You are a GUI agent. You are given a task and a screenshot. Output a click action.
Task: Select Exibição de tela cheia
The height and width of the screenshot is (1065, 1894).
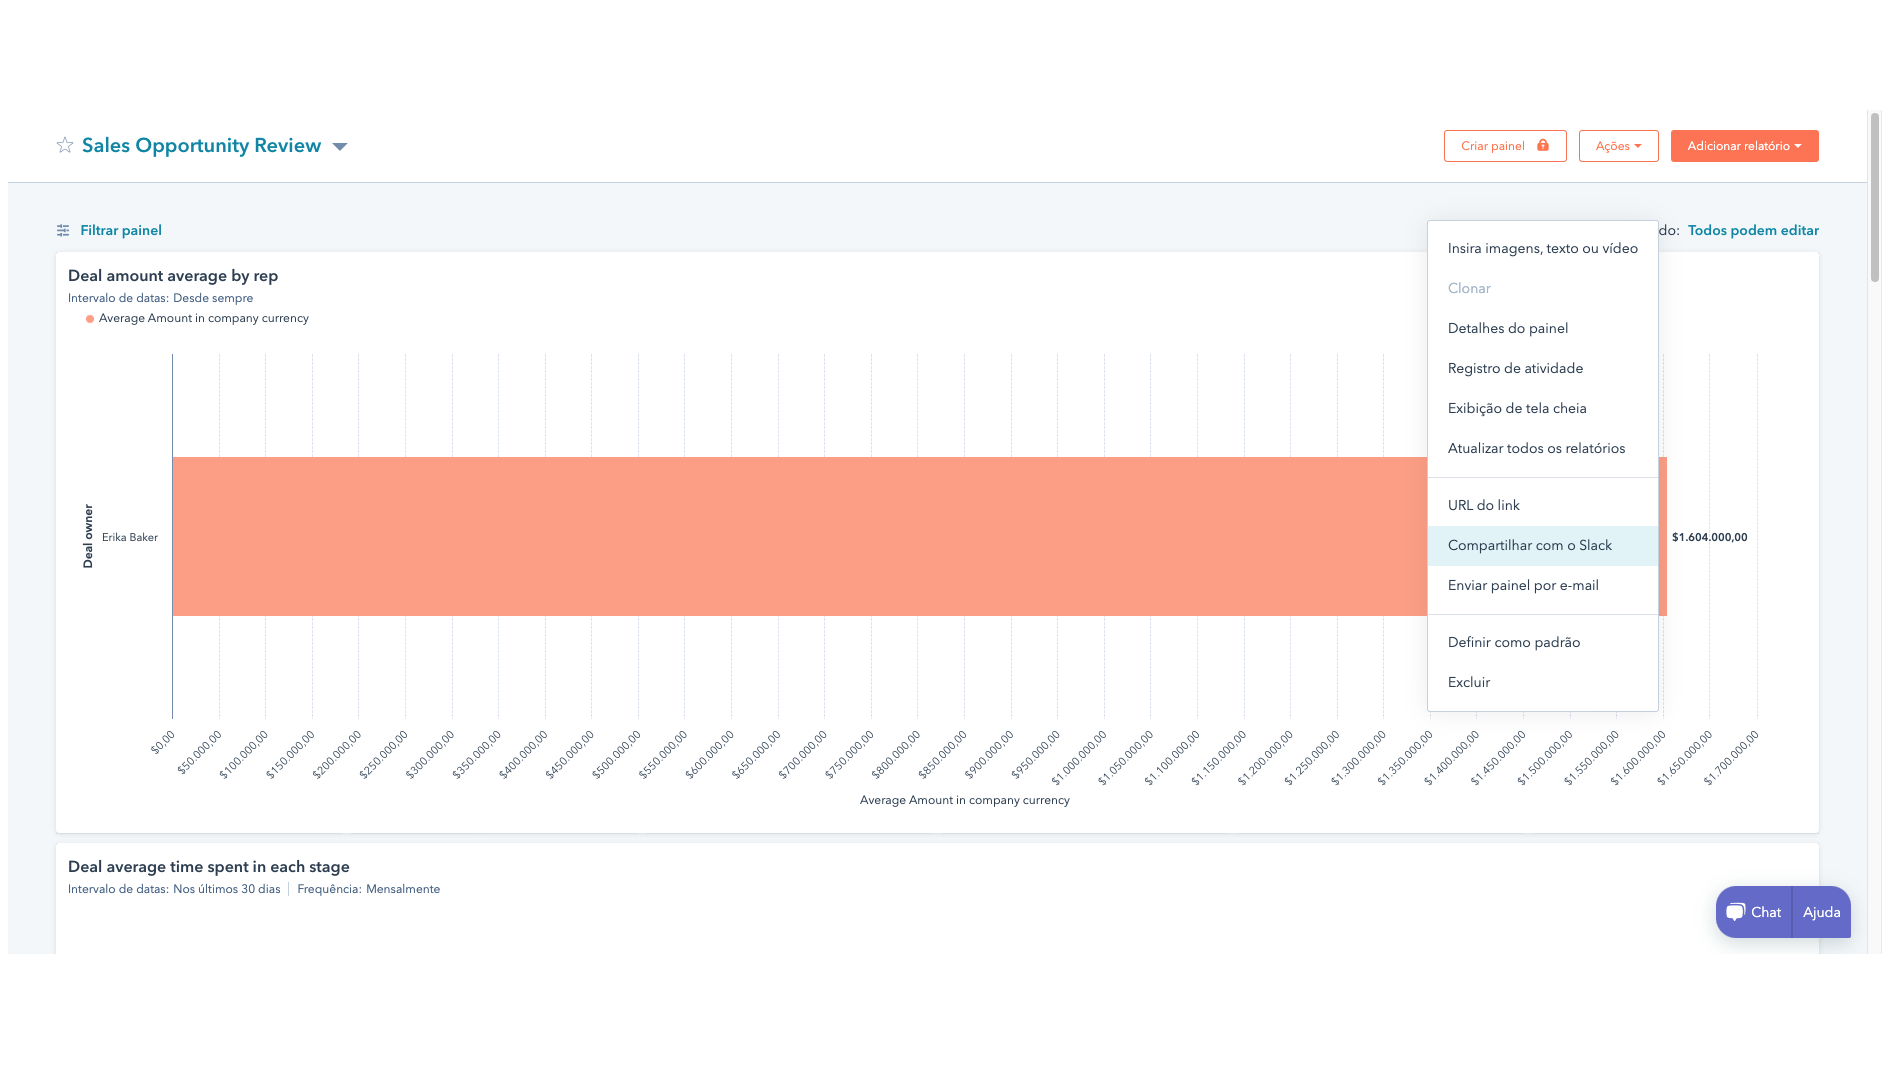coord(1542,409)
